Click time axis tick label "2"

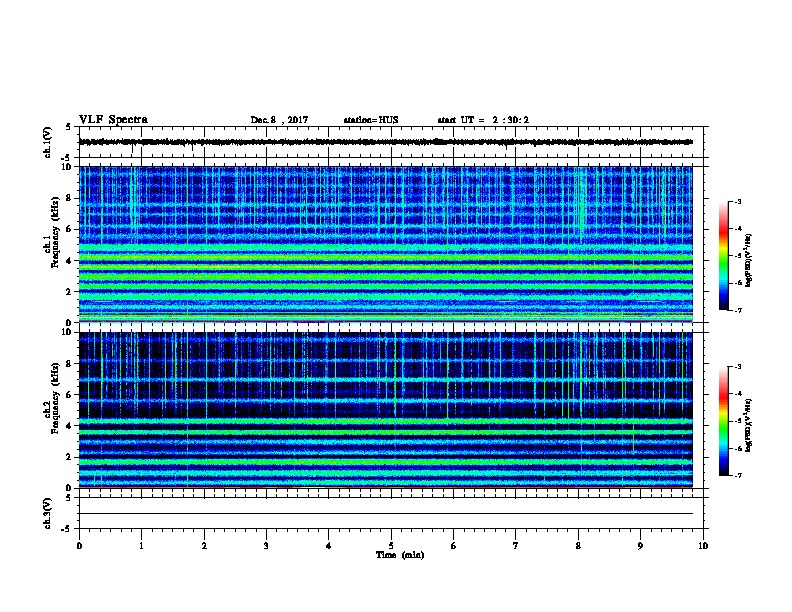pyautogui.click(x=204, y=546)
